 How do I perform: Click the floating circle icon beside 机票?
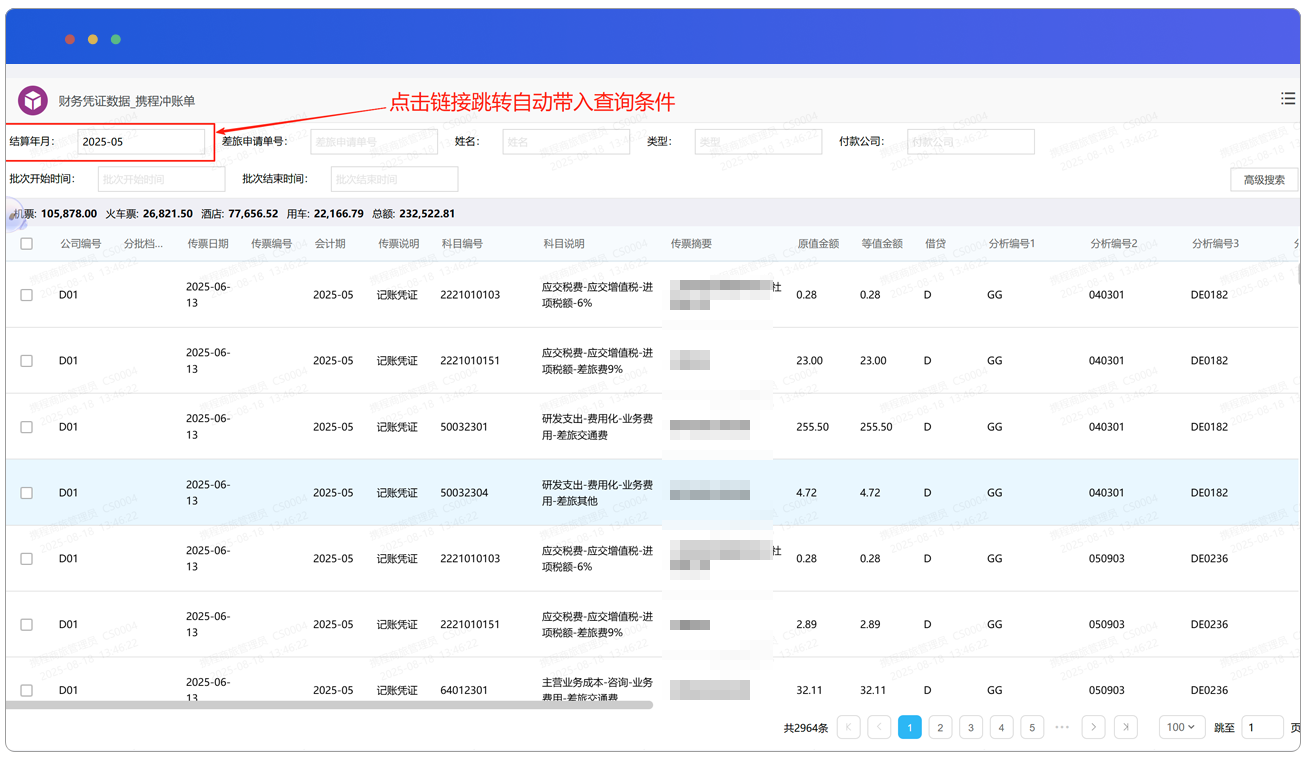click(x=15, y=214)
